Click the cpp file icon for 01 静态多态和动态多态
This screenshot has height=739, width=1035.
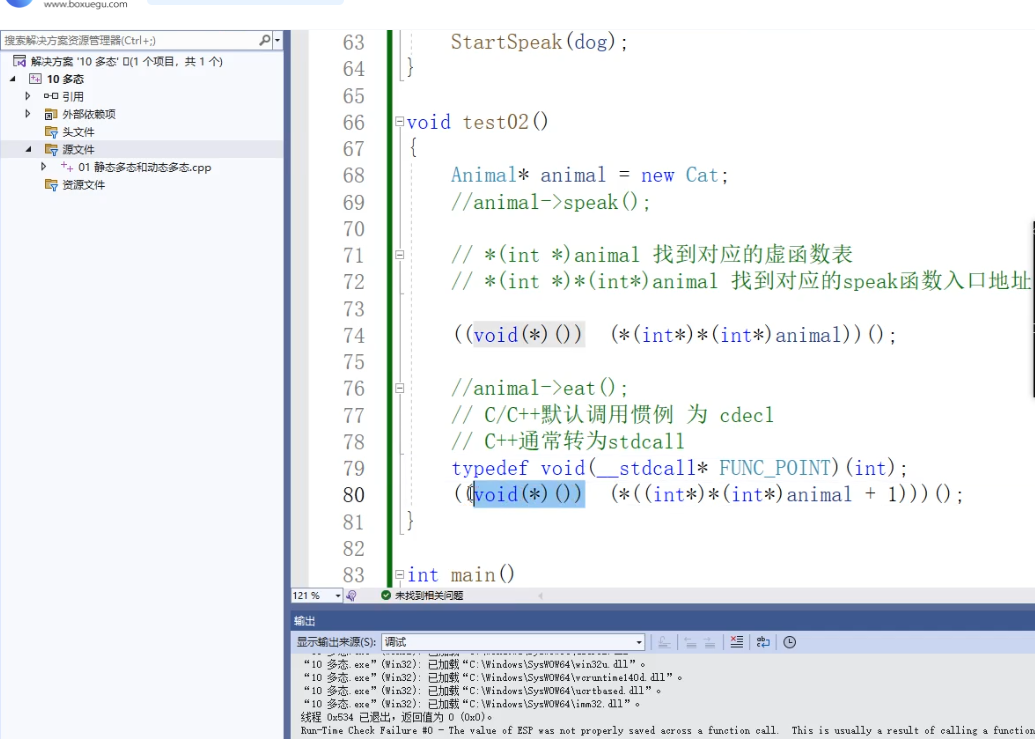pos(67,167)
